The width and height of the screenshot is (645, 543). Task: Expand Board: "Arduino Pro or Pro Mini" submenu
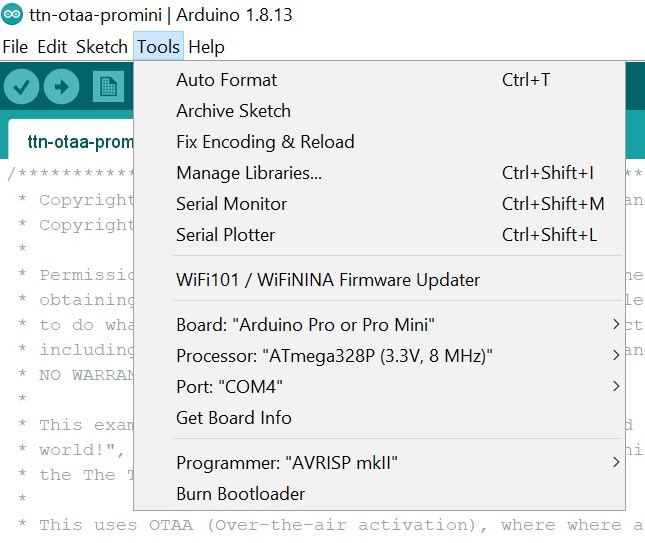click(x=379, y=325)
